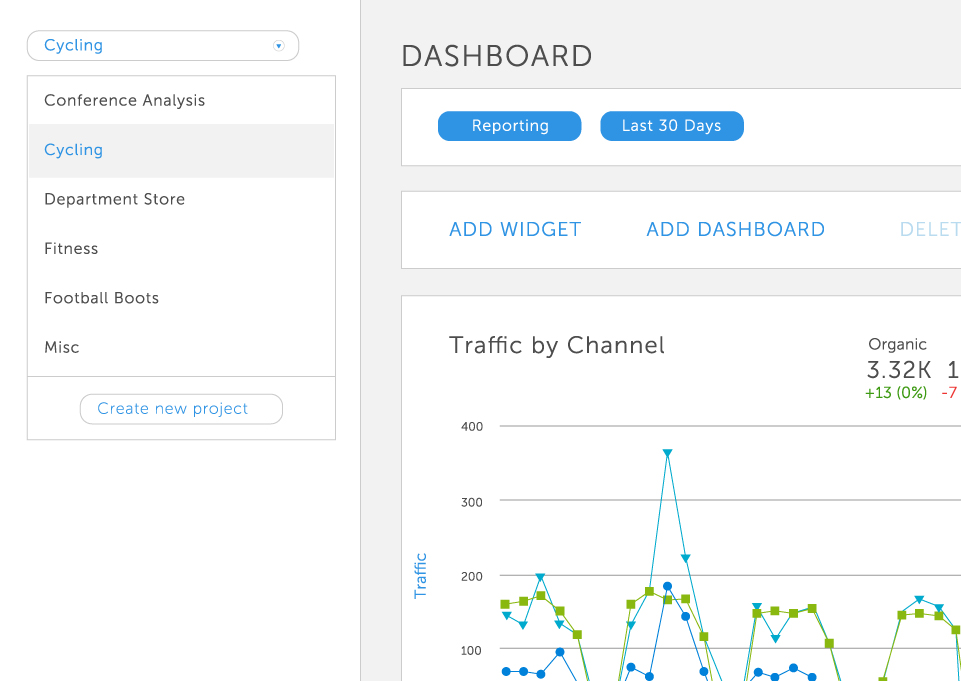This screenshot has height=681, width=961.
Task: Click the 300 y-axis tick label
Action: click(x=472, y=503)
